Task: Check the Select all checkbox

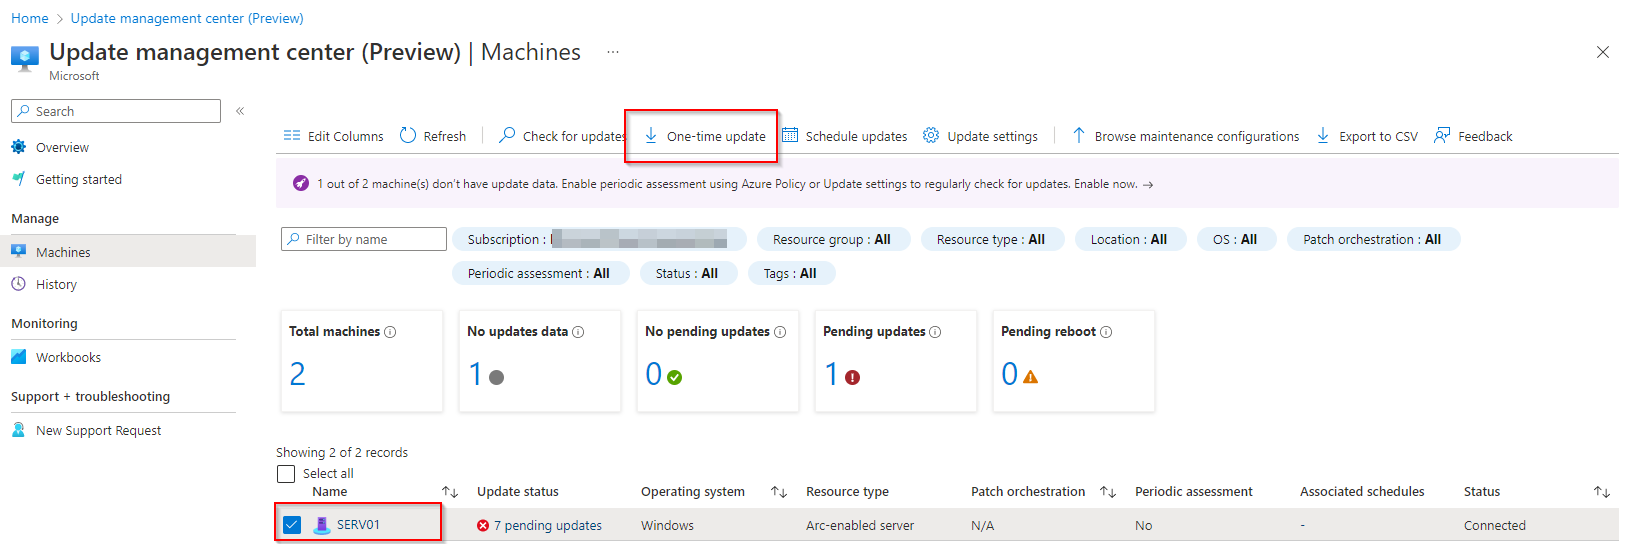Action: (x=286, y=474)
